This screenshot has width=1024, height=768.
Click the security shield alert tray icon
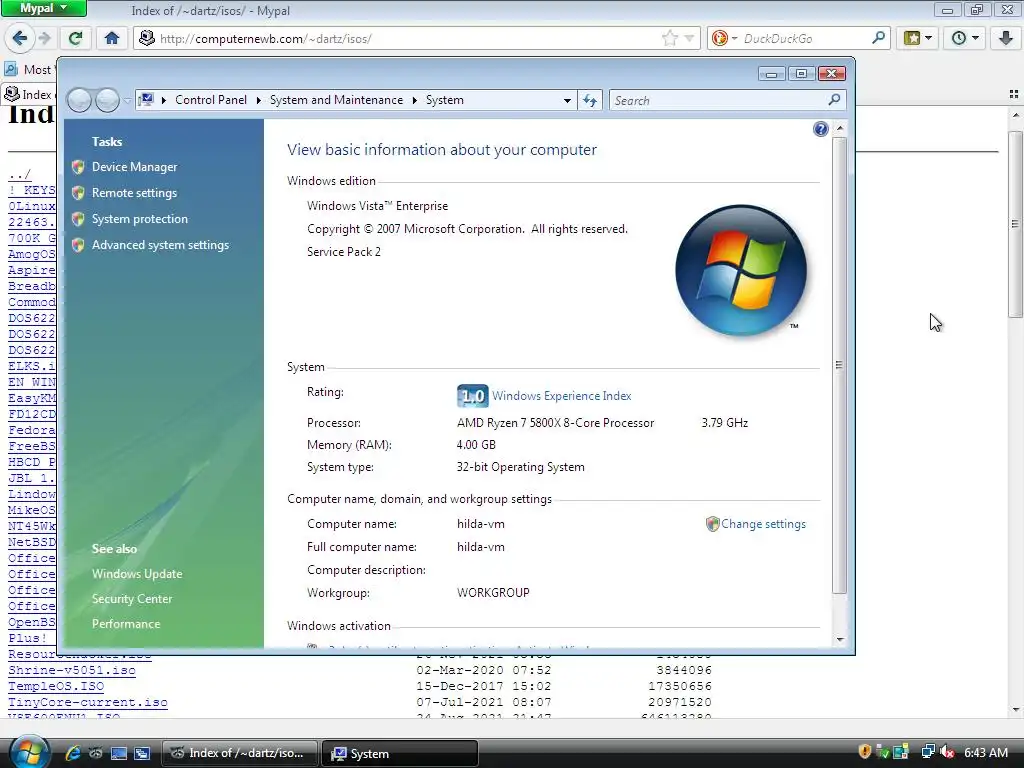coord(865,752)
